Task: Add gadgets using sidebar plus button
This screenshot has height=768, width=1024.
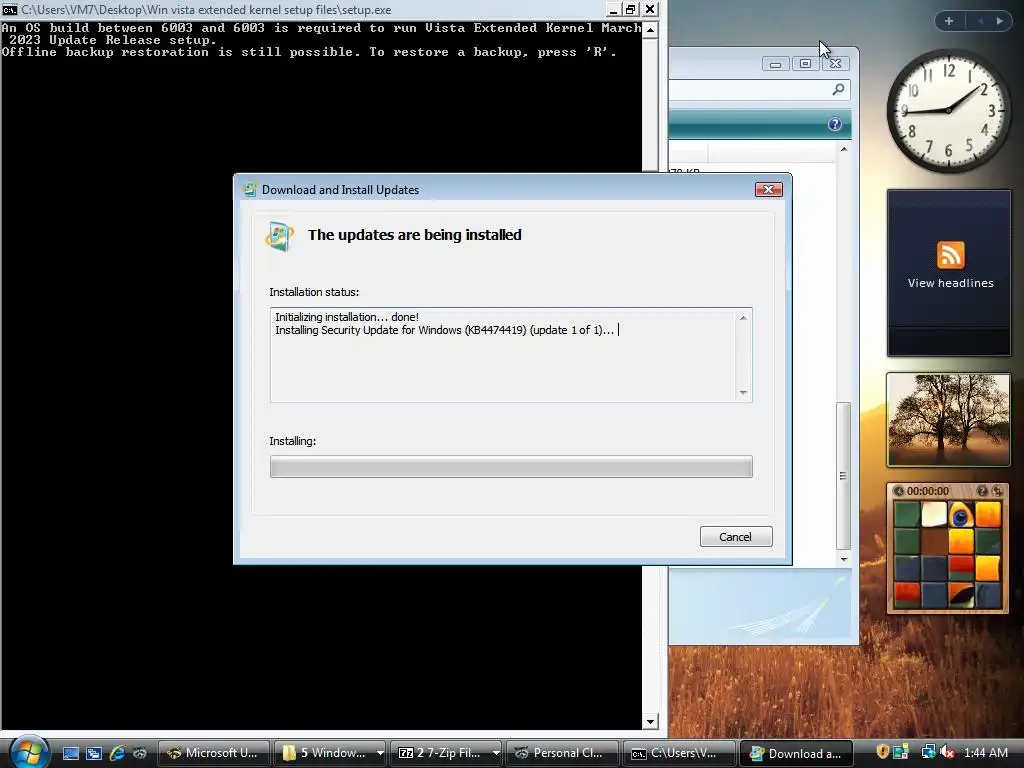Action: 949,21
